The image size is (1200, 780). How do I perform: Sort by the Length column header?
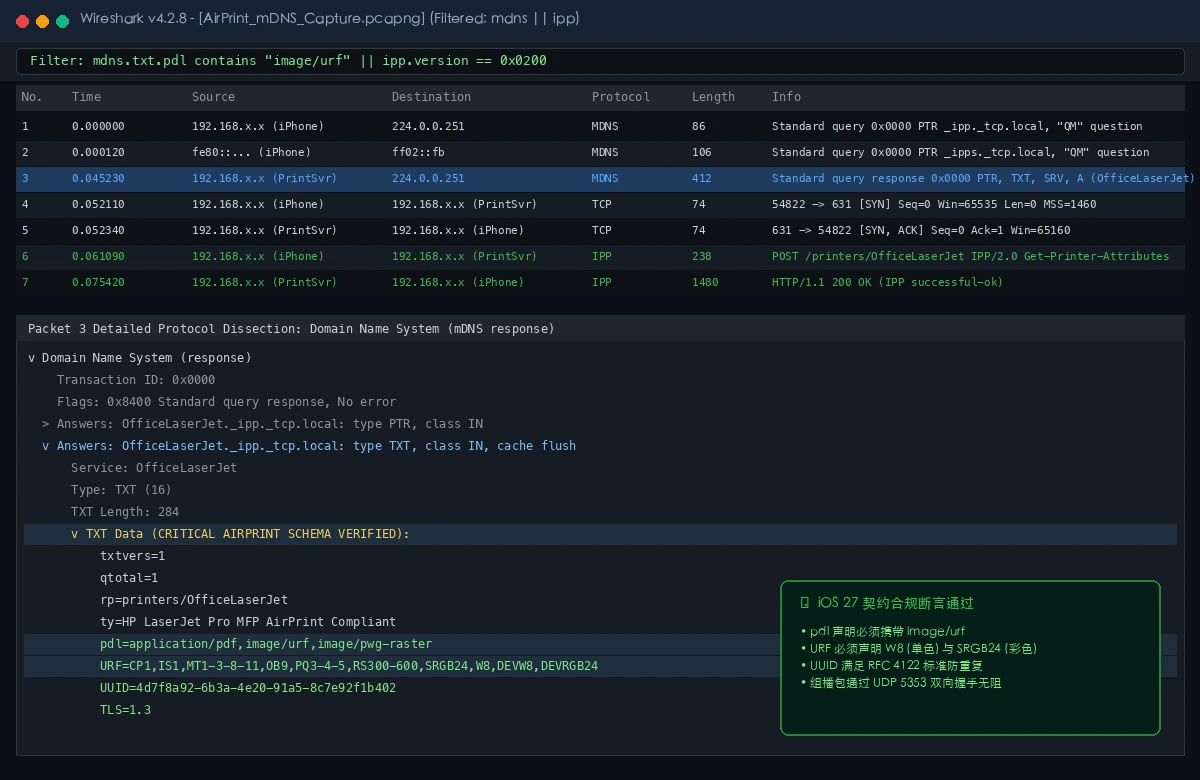pos(713,97)
